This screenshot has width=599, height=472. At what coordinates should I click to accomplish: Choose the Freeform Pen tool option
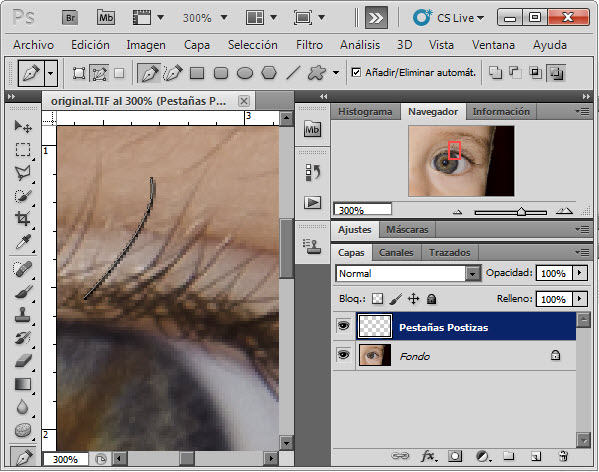pos(173,73)
